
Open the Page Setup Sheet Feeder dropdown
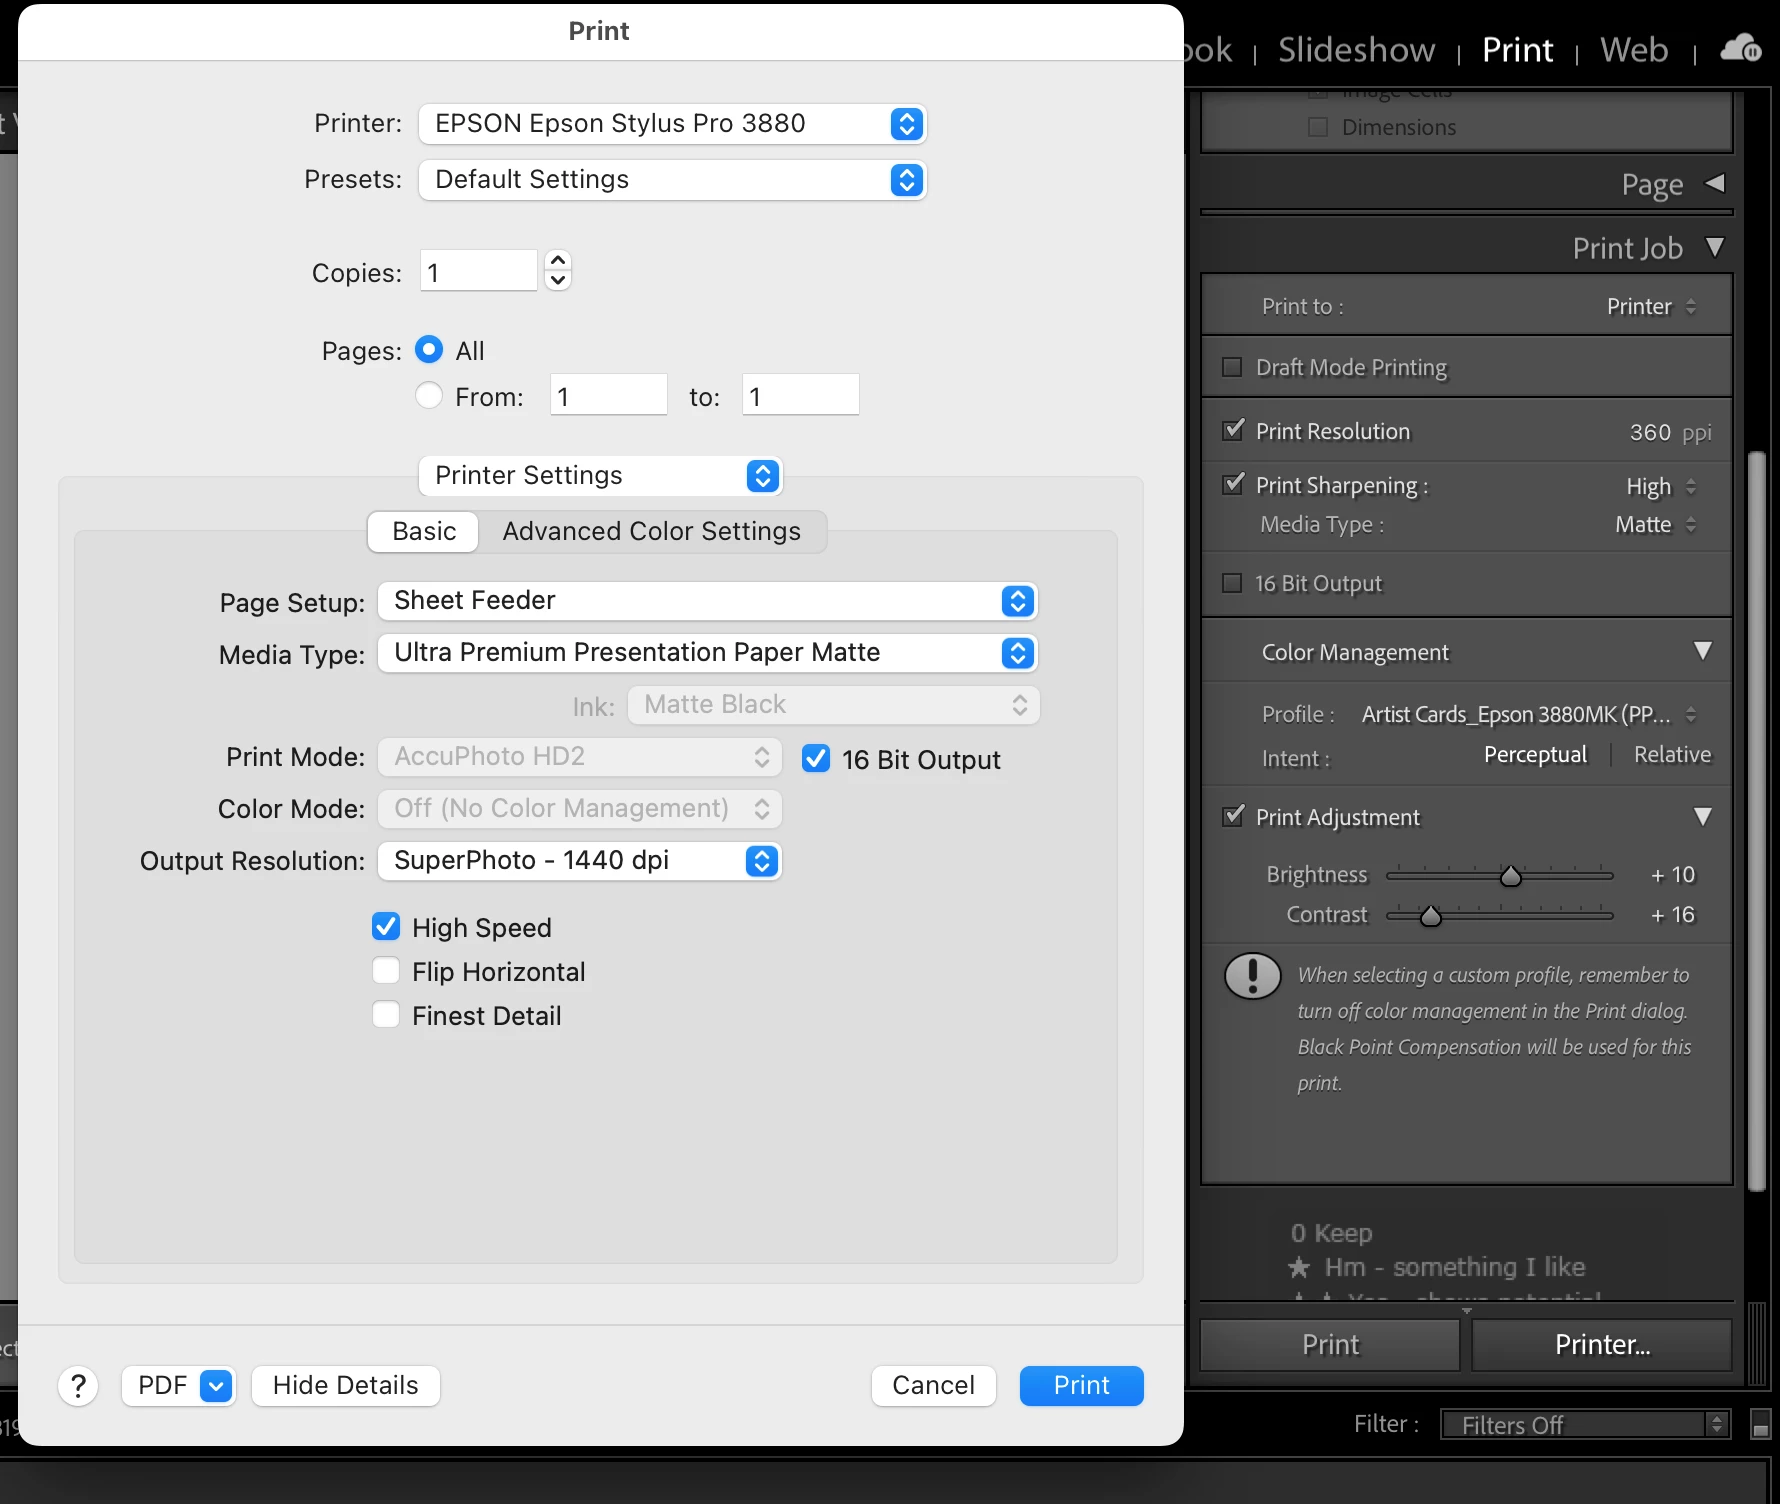click(x=707, y=601)
